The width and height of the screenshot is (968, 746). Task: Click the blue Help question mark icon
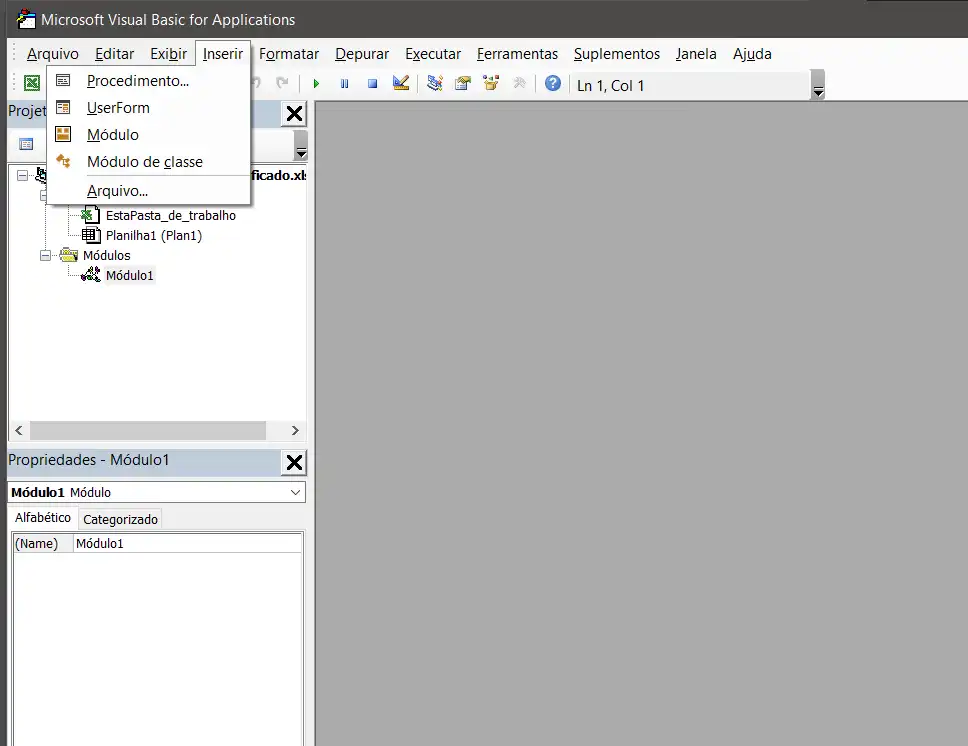[552, 84]
